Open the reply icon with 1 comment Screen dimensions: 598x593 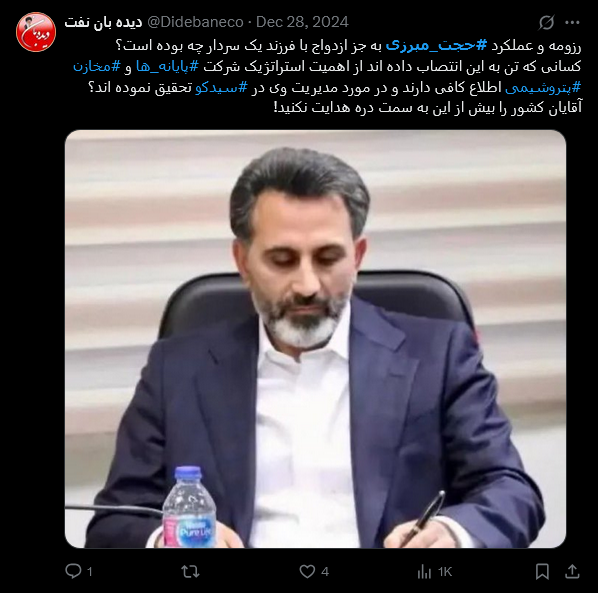73,571
